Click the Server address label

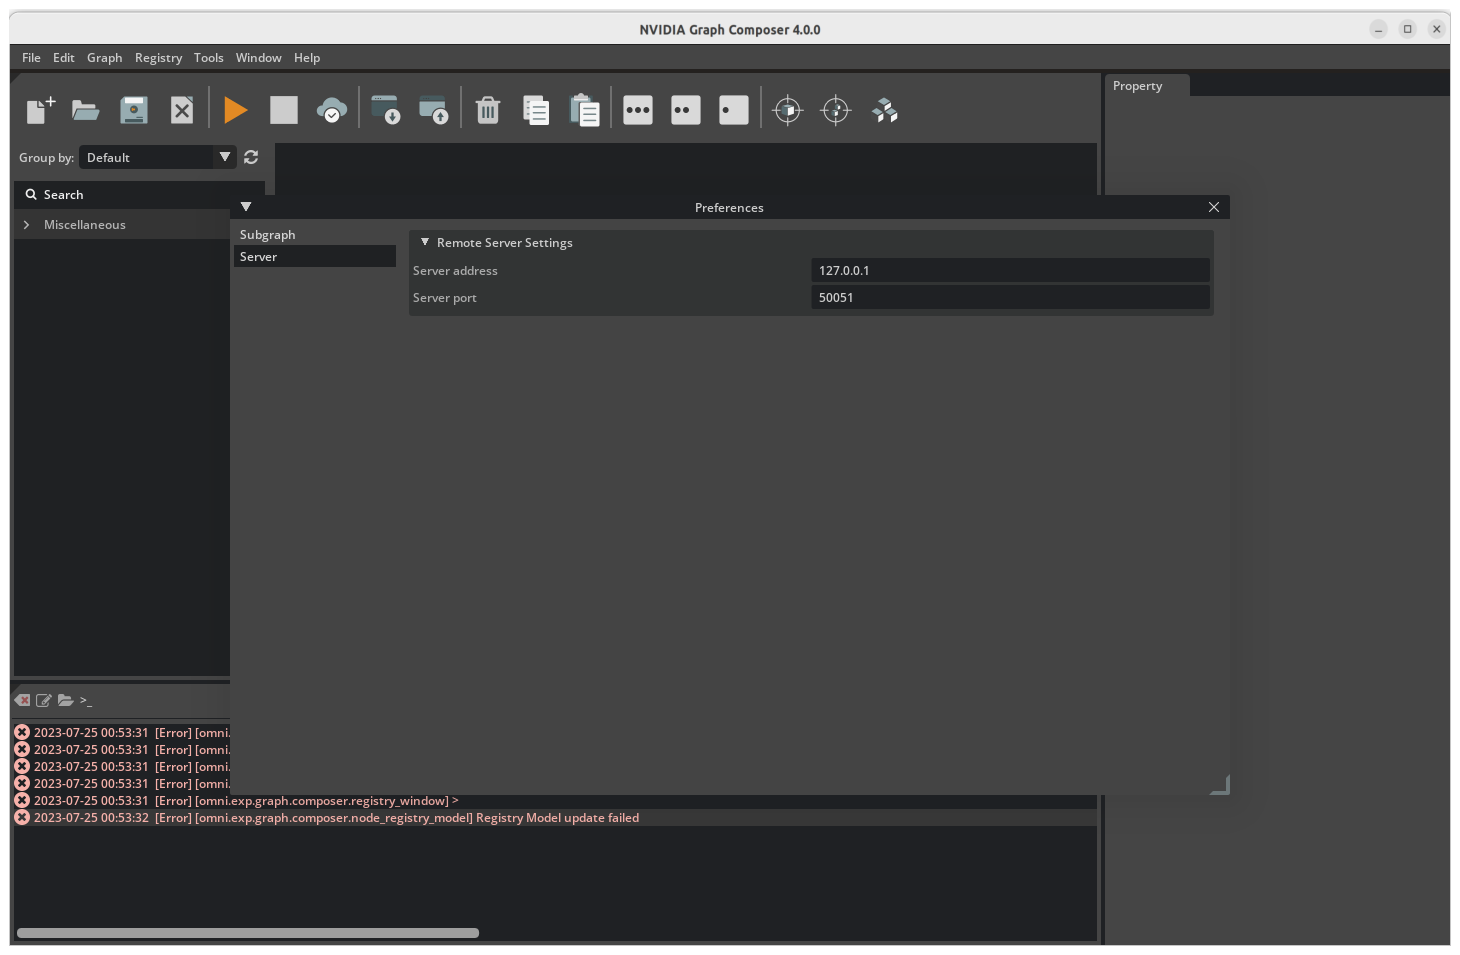click(455, 270)
